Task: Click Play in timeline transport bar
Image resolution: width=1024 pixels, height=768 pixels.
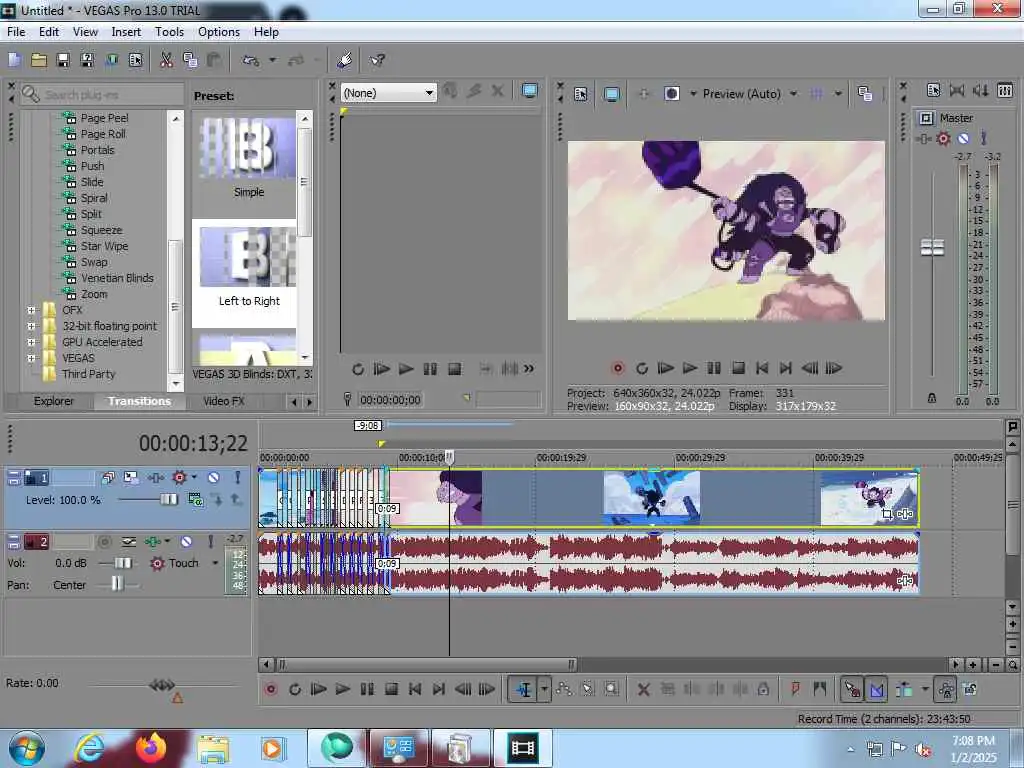Action: click(342, 689)
